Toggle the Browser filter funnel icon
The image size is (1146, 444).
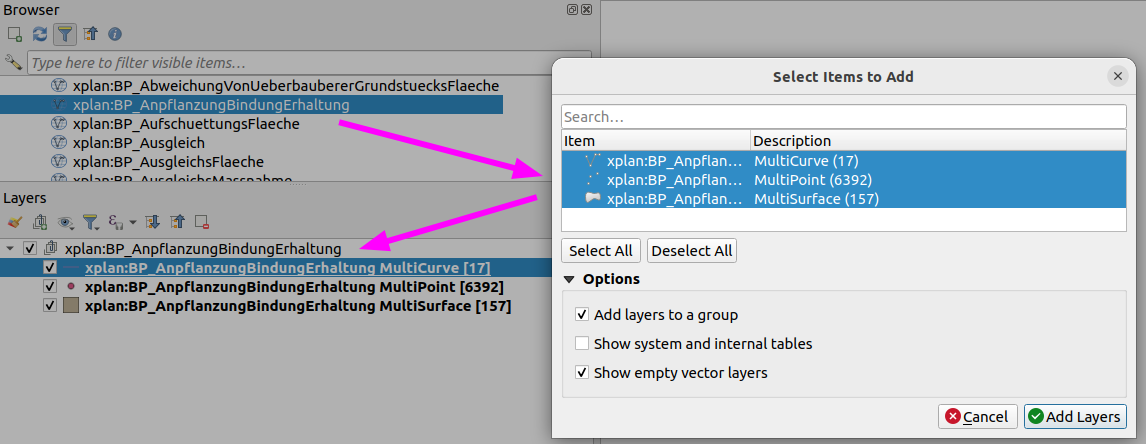click(x=65, y=34)
